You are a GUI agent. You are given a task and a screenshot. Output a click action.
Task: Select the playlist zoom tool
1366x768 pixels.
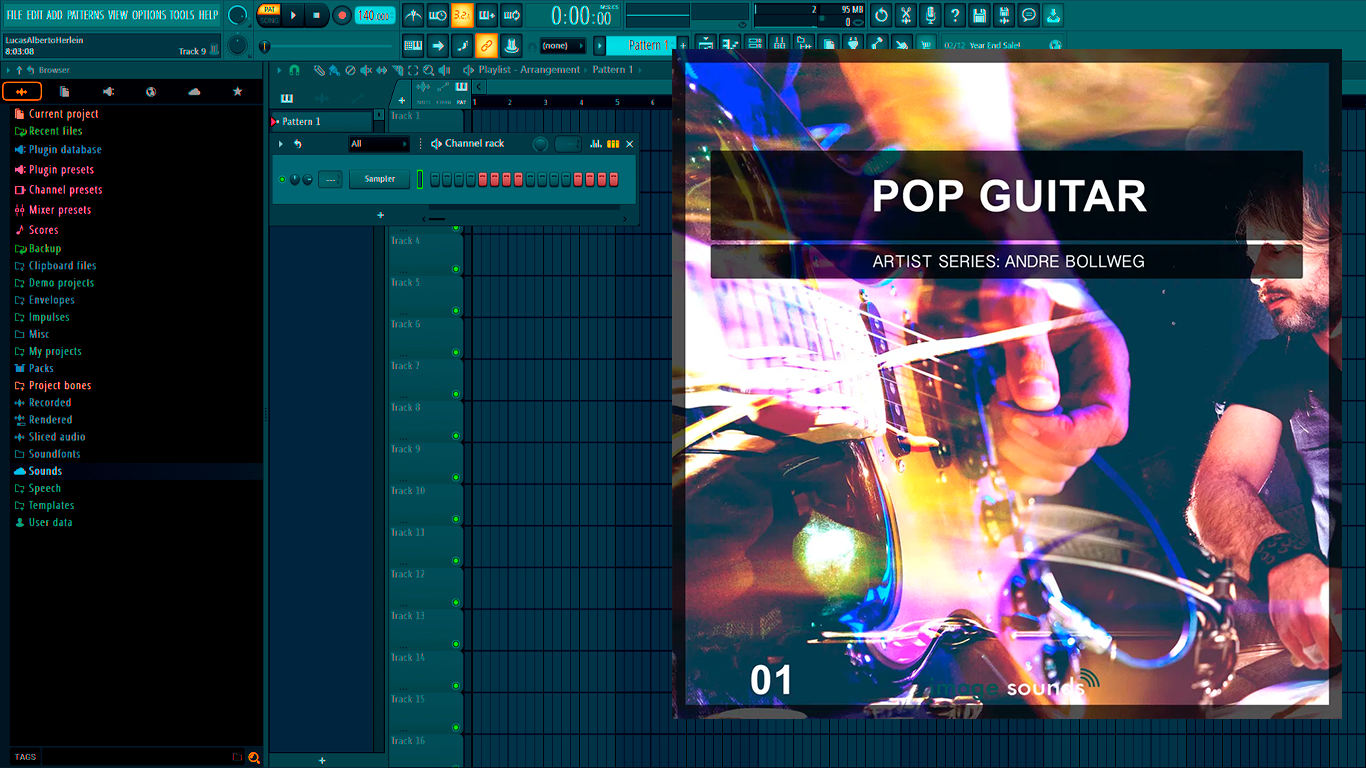tap(428, 70)
